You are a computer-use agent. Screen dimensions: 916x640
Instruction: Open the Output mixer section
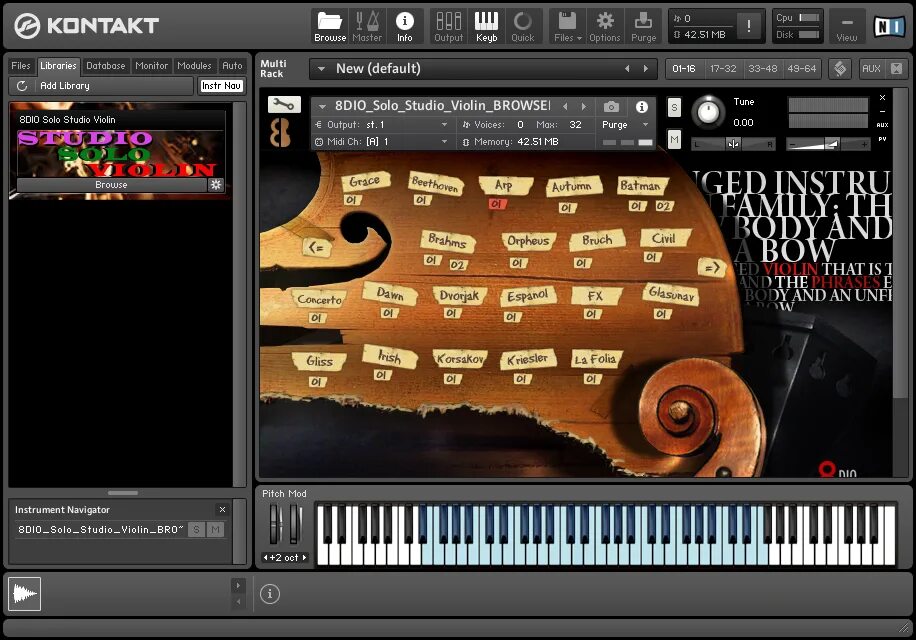click(x=448, y=27)
